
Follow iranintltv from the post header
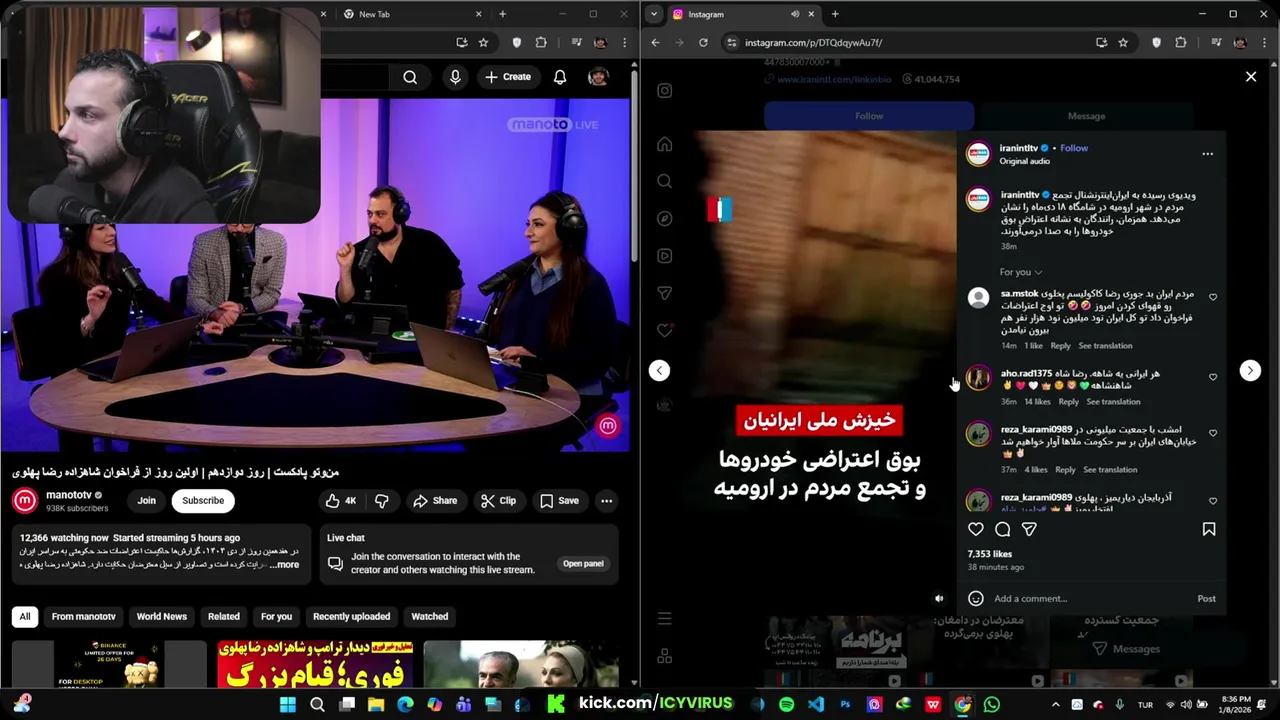[1074, 148]
